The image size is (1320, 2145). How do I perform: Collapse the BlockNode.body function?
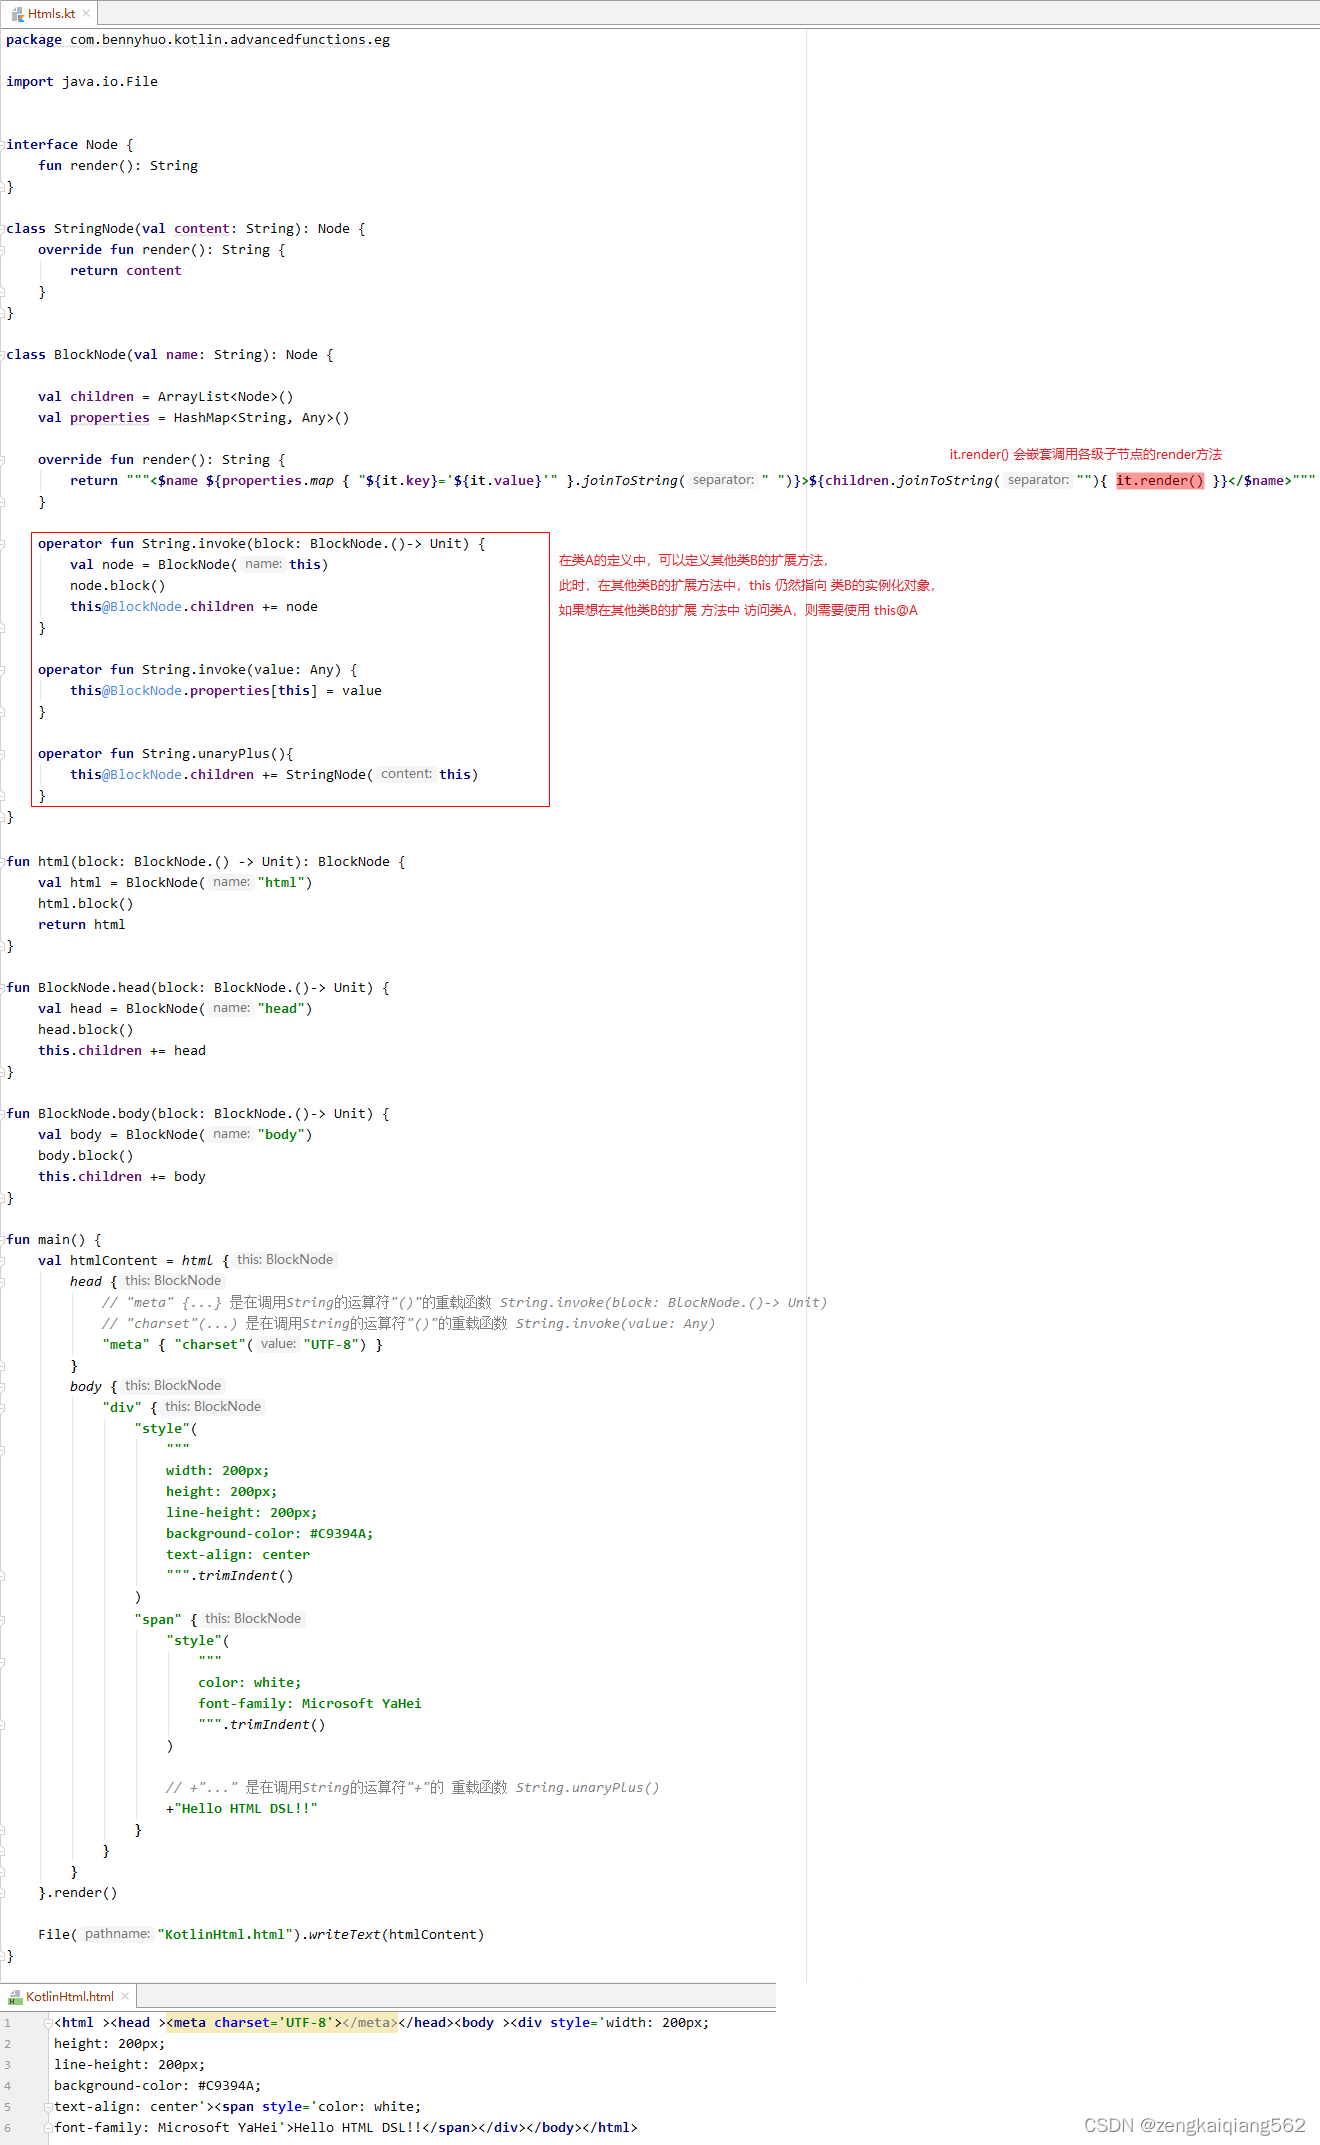click(x=4, y=1114)
